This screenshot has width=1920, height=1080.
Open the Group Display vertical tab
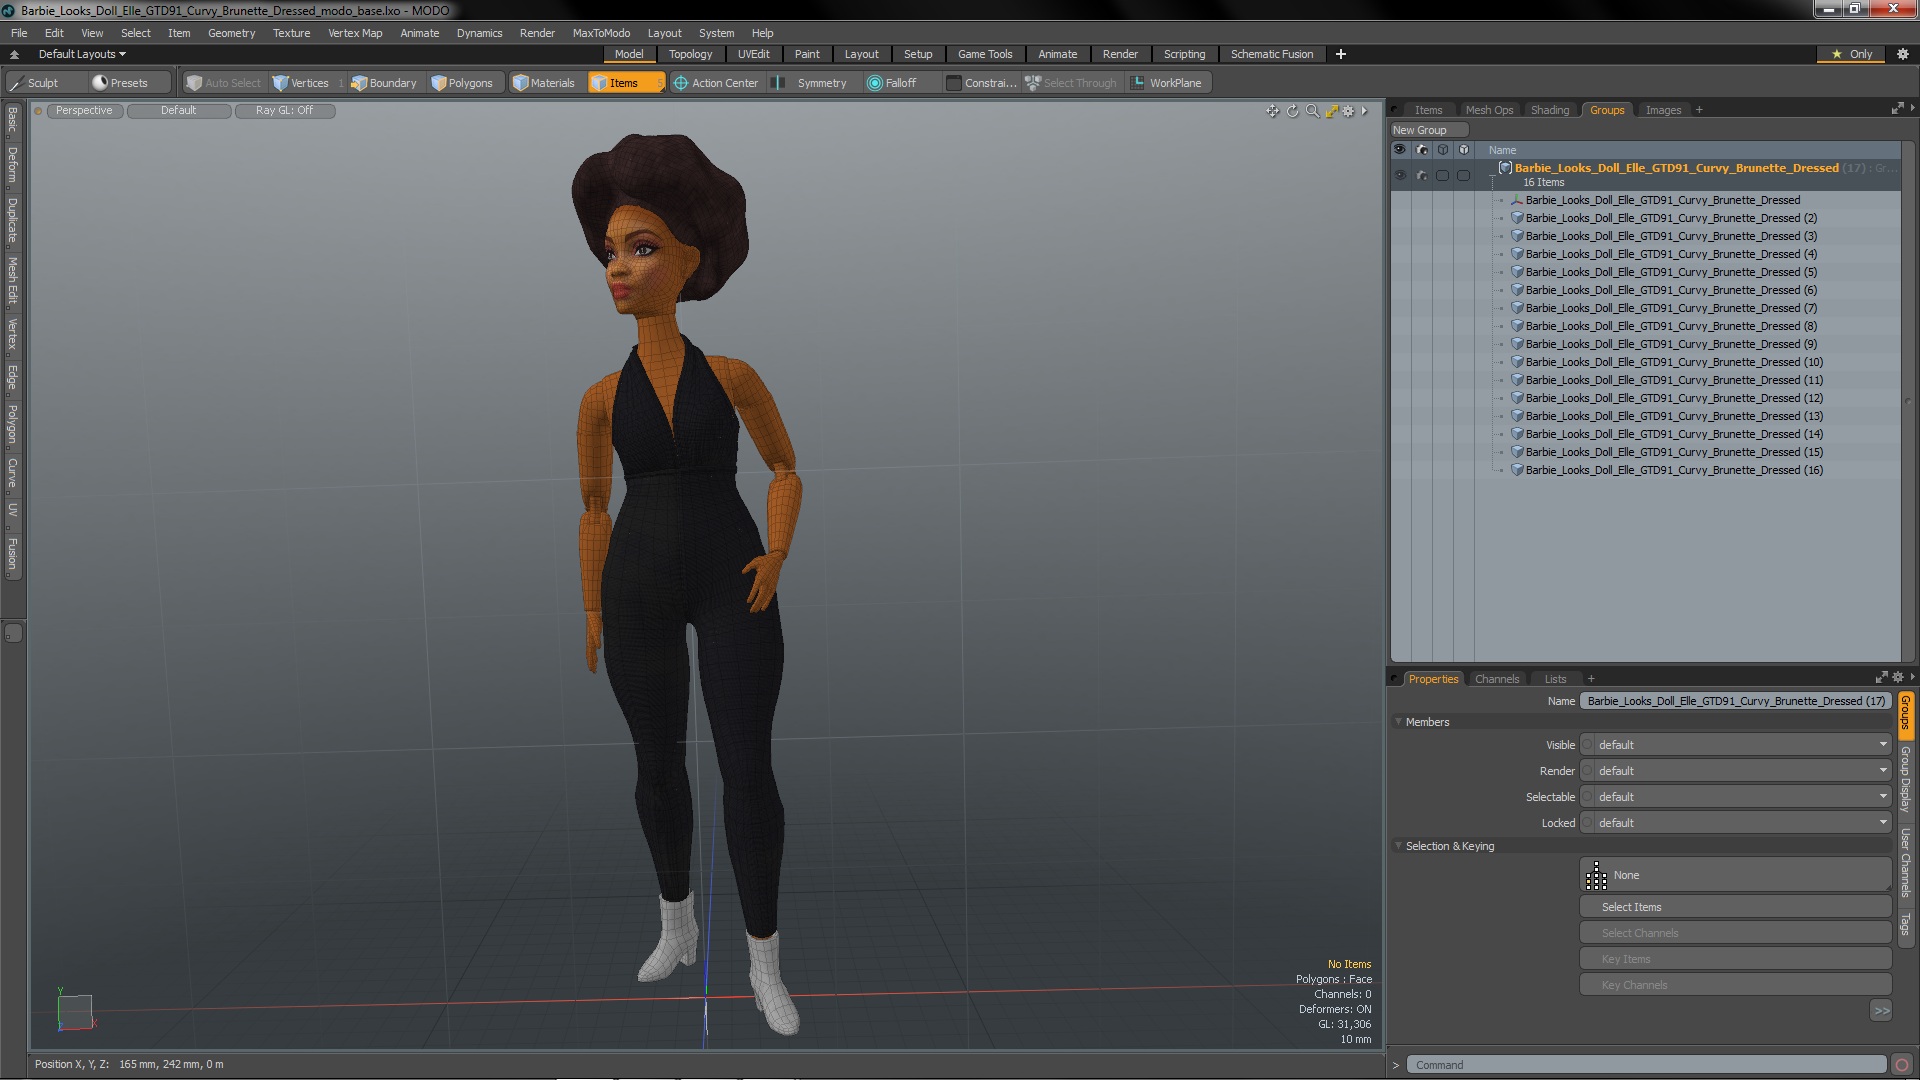pyautogui.click(x=1905, y=779)
